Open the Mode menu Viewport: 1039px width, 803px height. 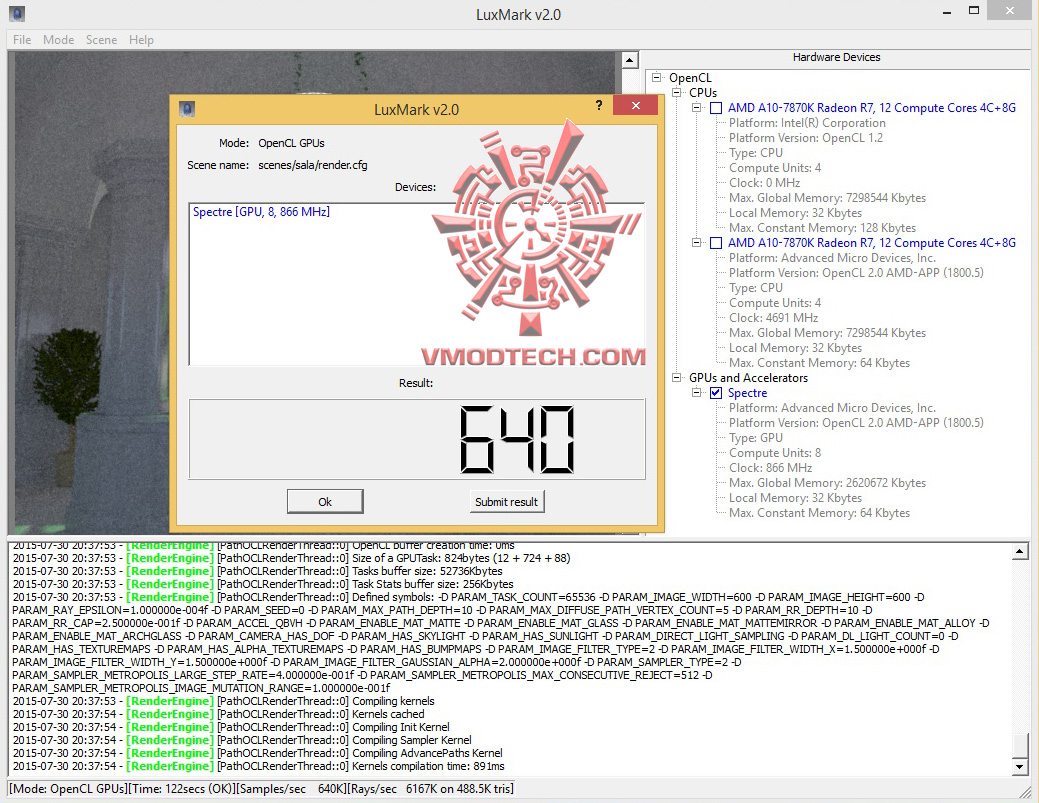(58, 40)
